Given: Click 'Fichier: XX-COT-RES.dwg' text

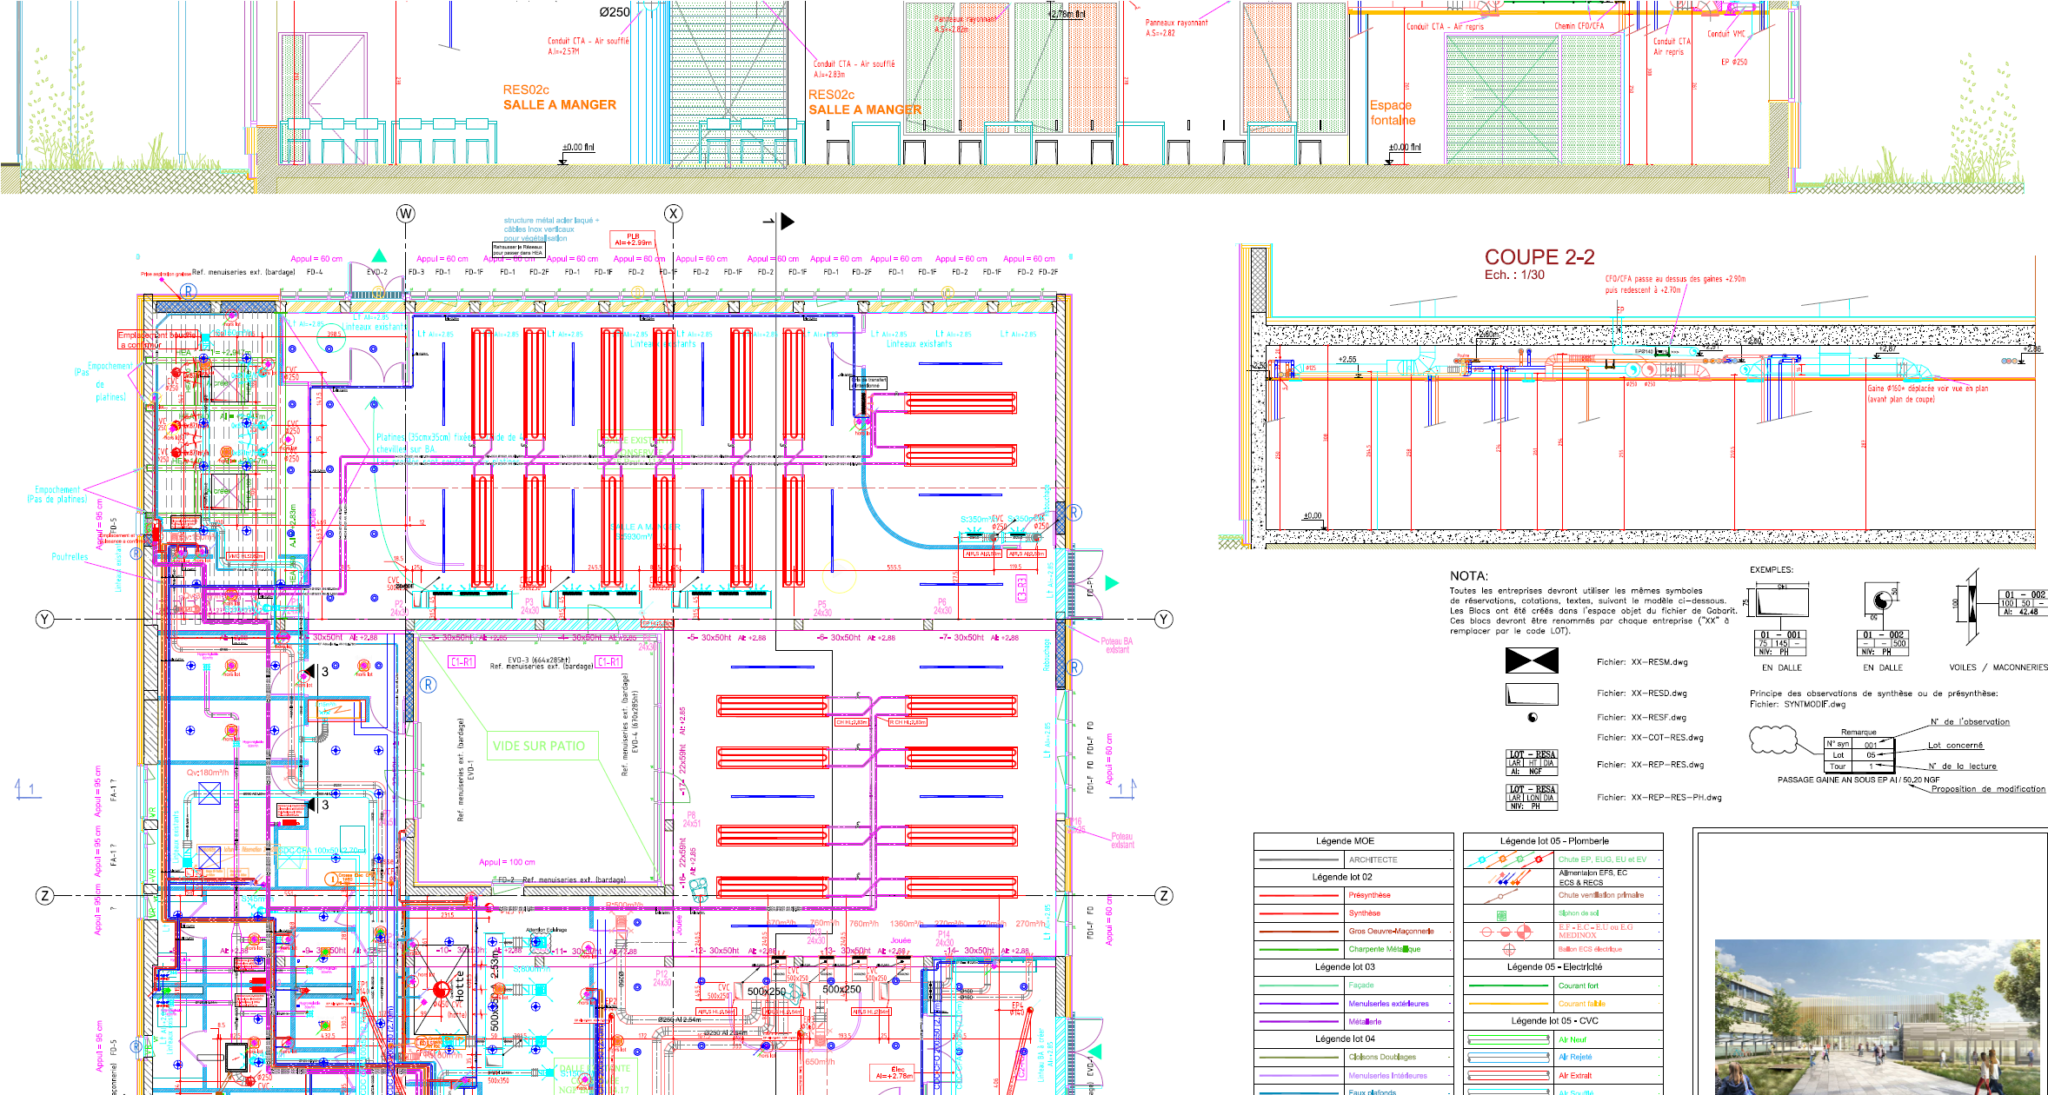Looking at the screenshot, I should coord(1650,738).
